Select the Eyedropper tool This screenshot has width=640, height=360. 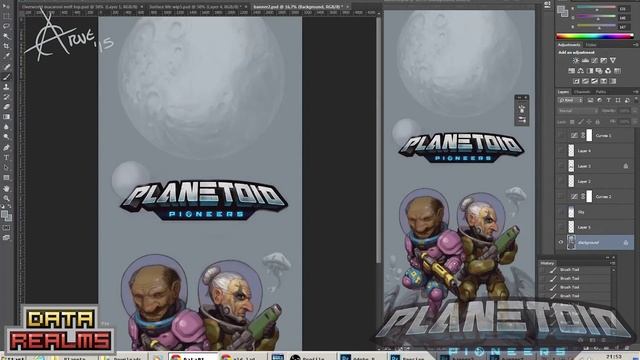coord(6,56)
